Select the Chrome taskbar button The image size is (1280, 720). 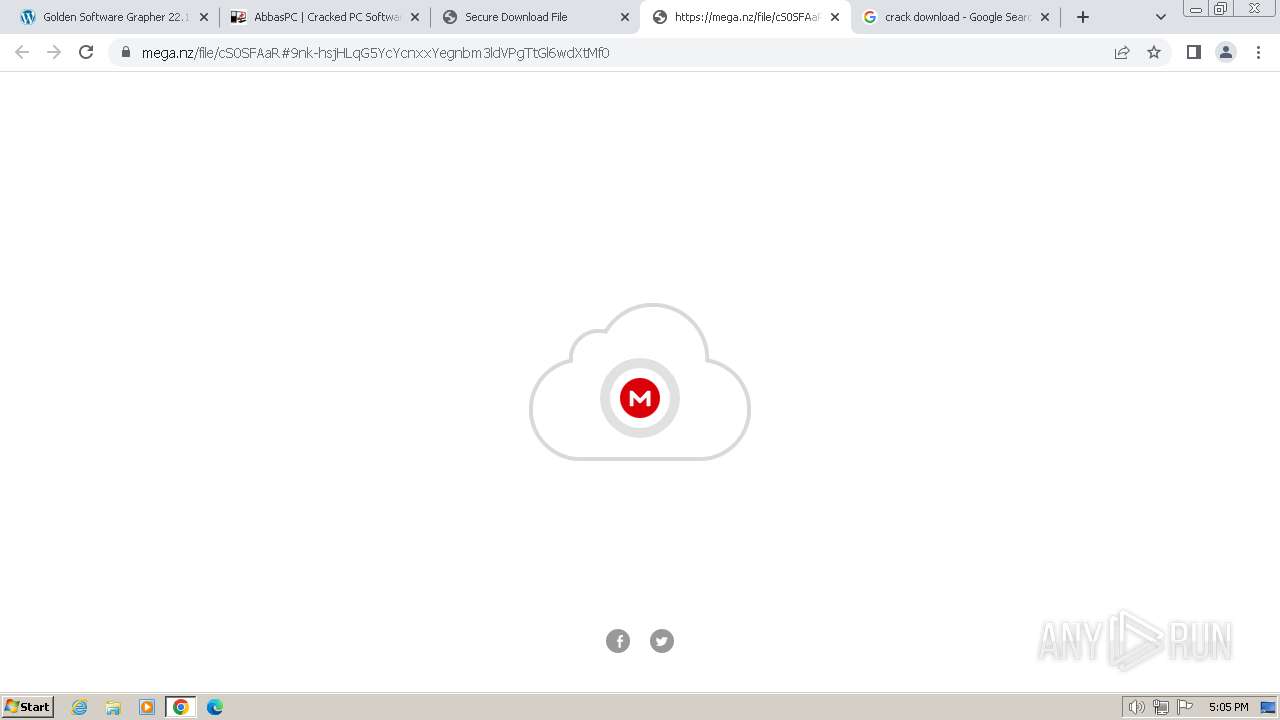pos(181,707)
